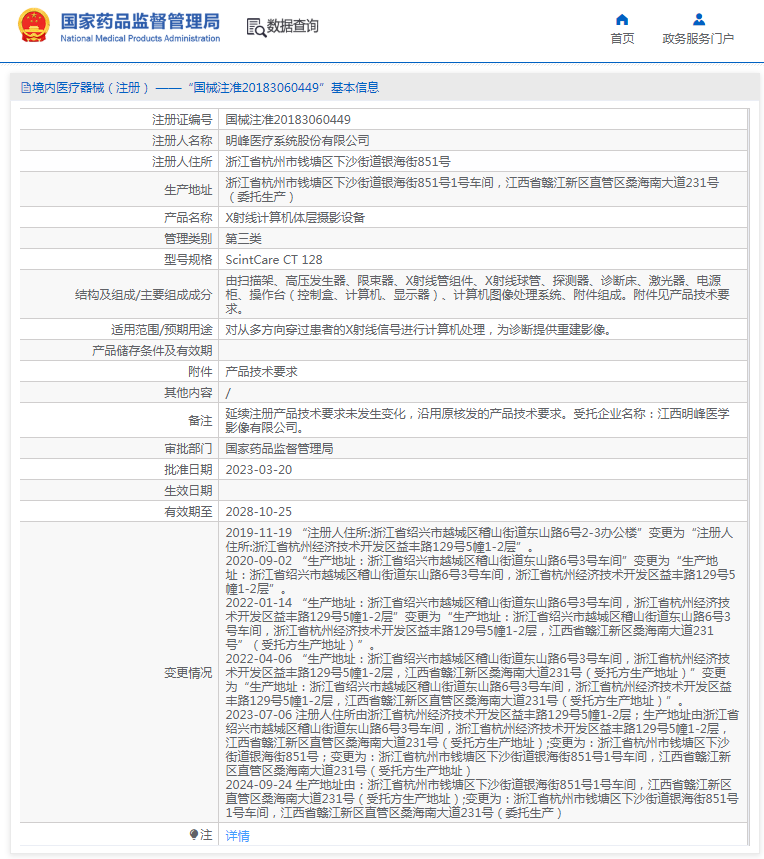Click the 批准日期 row label
Screen dimensions: 764x859
click(188, 470)
